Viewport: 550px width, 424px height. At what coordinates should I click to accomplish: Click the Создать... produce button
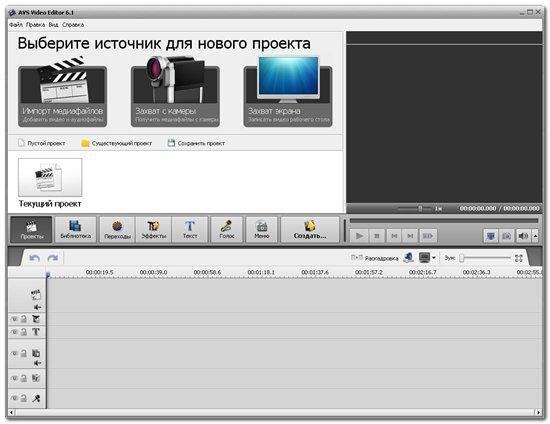[310, 230]
